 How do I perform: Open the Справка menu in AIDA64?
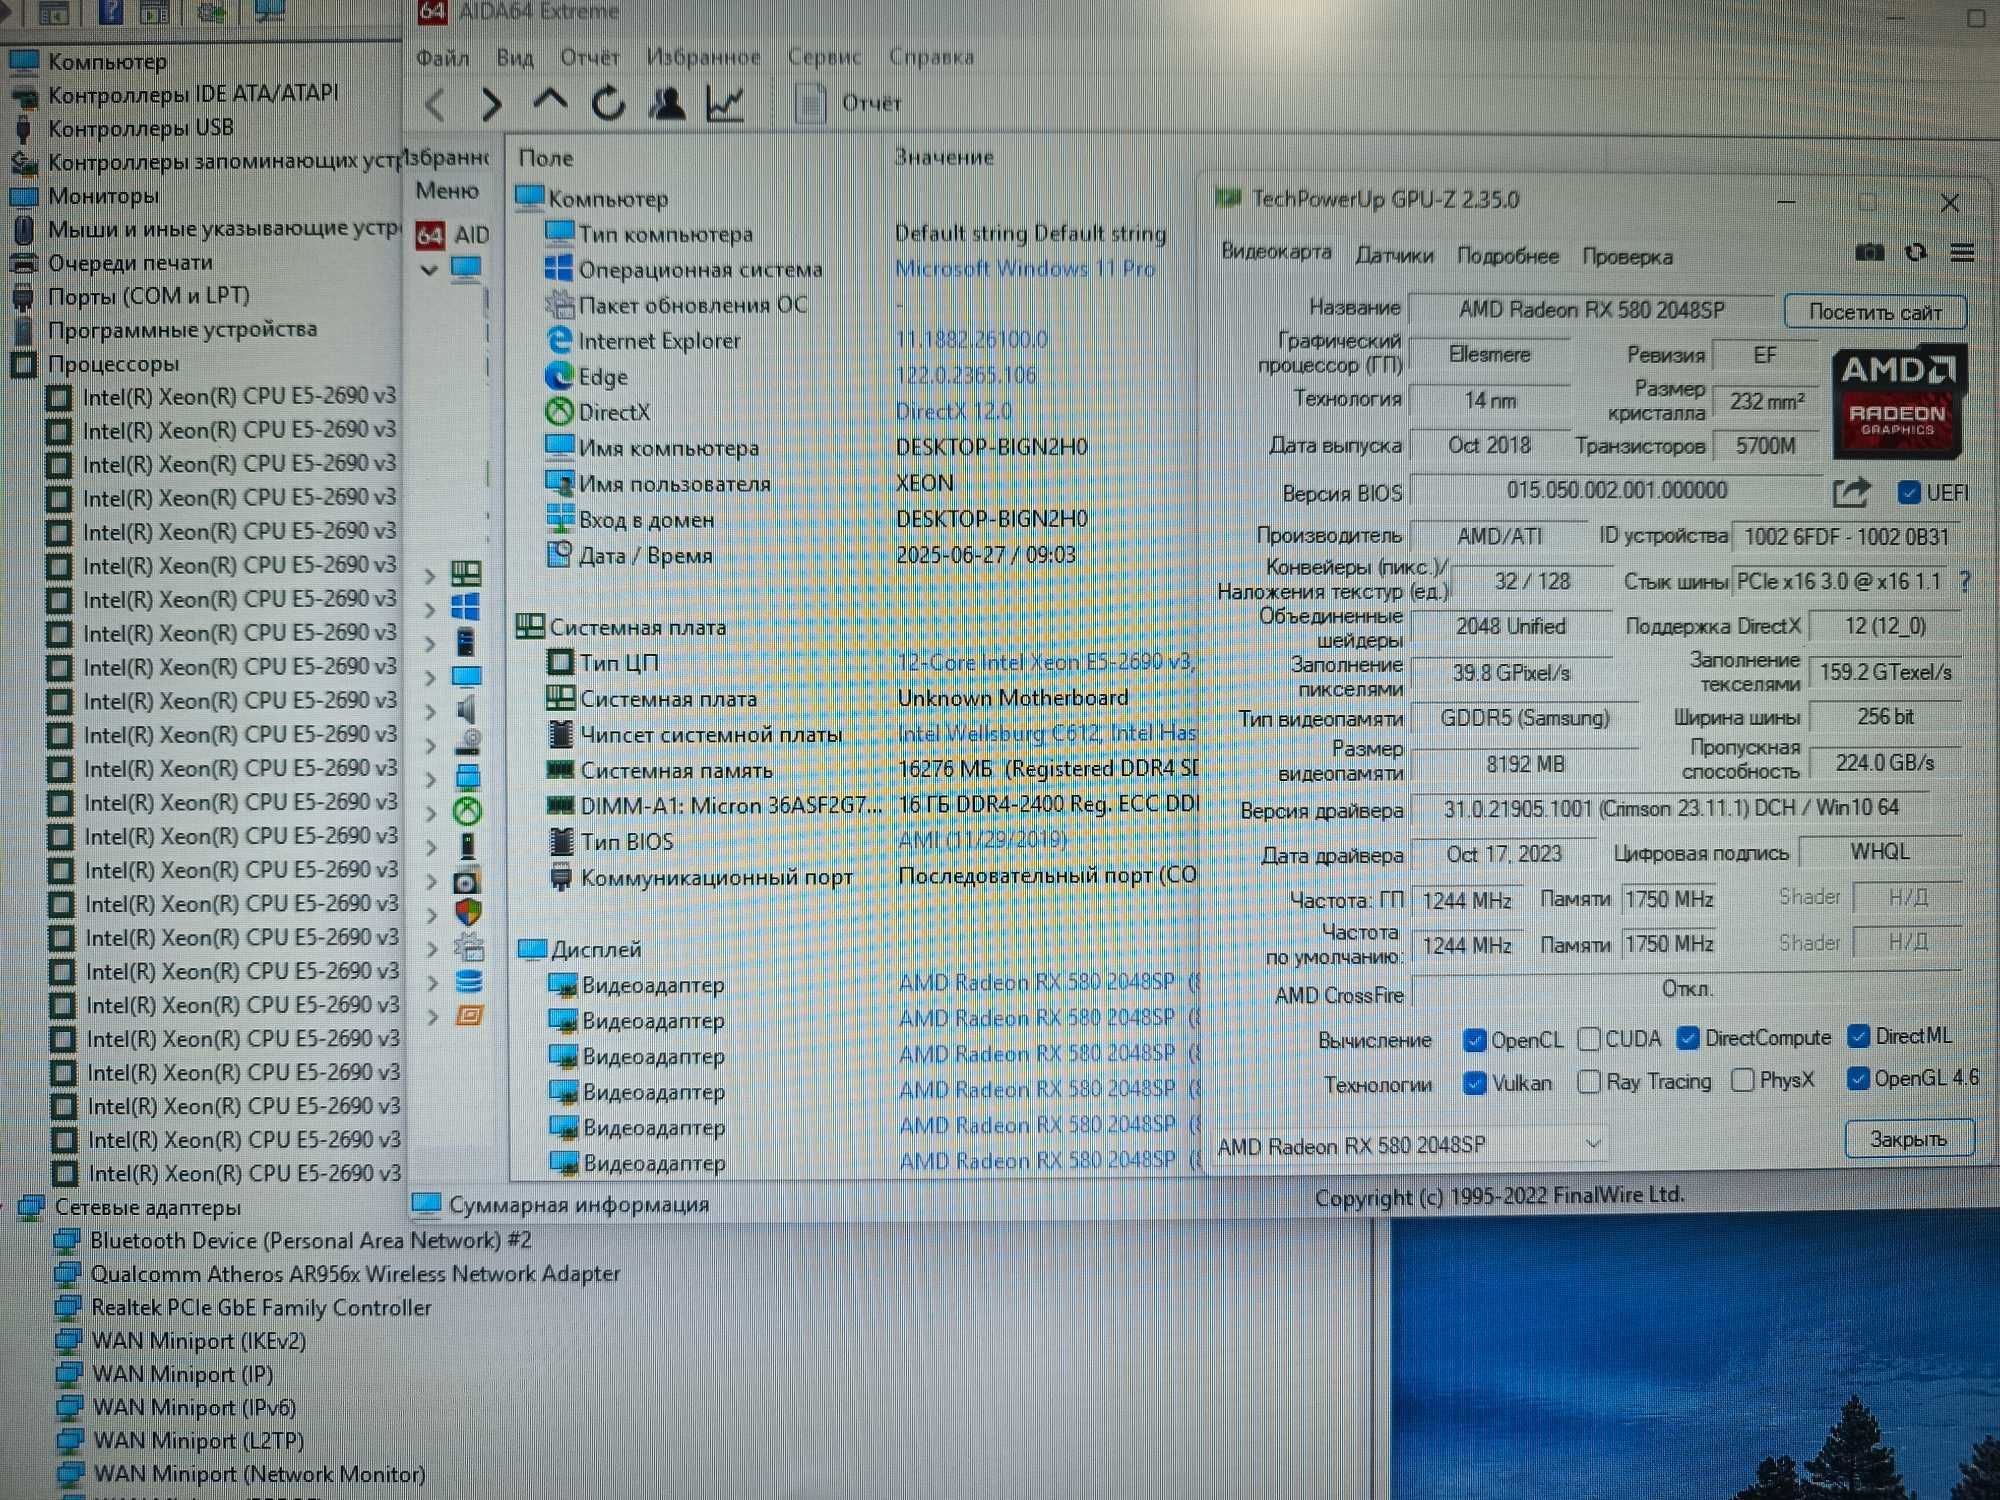[931, 57]
